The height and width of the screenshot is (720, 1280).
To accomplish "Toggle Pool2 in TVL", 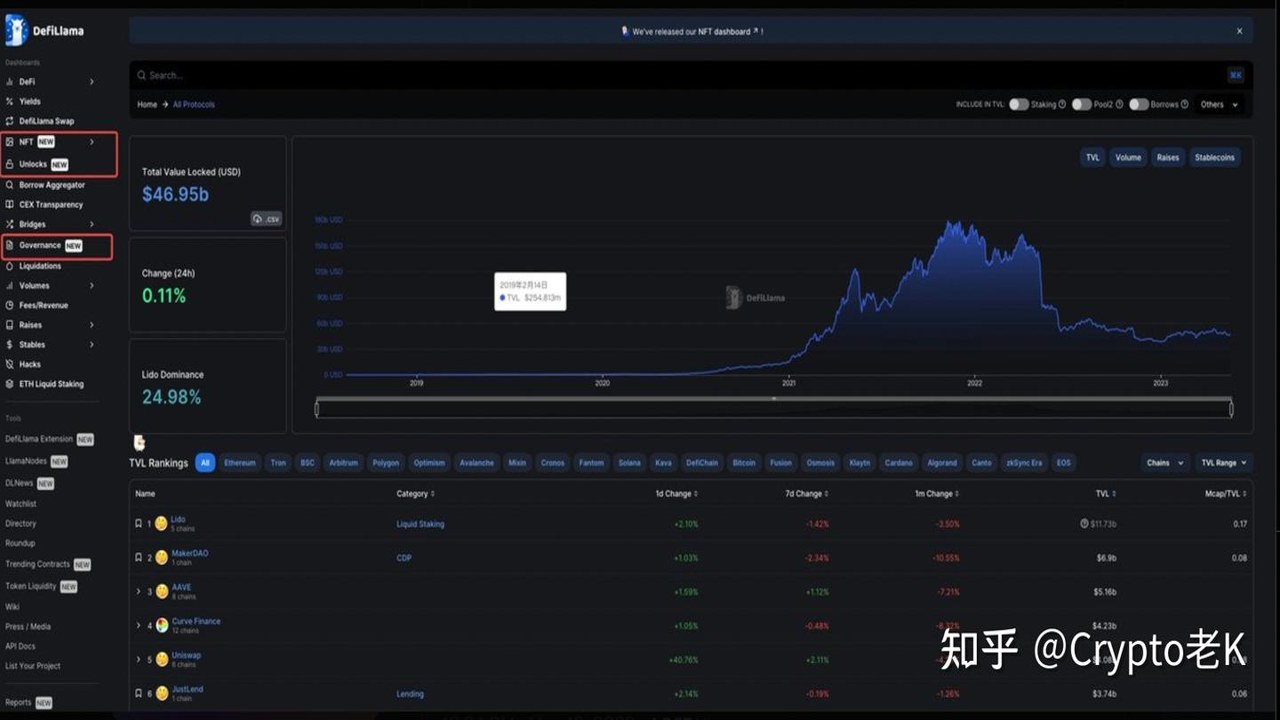I will [x=1082, y=104].
